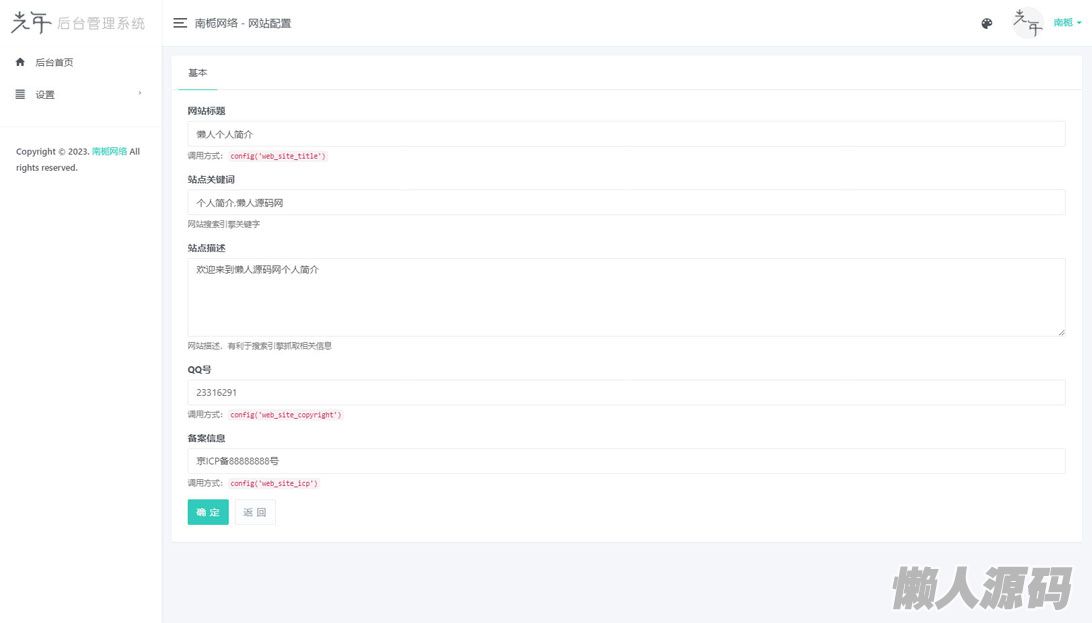Image resolution: width=1092 pixels, height=623 pixels.
Task: Click the textarea resize handle corner
Action: [1061, 333]
